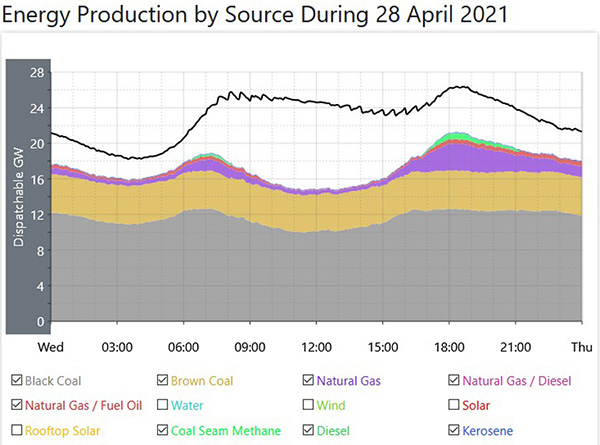Check the Wind checkbox

pyautogui.click(x=309, y=406)
